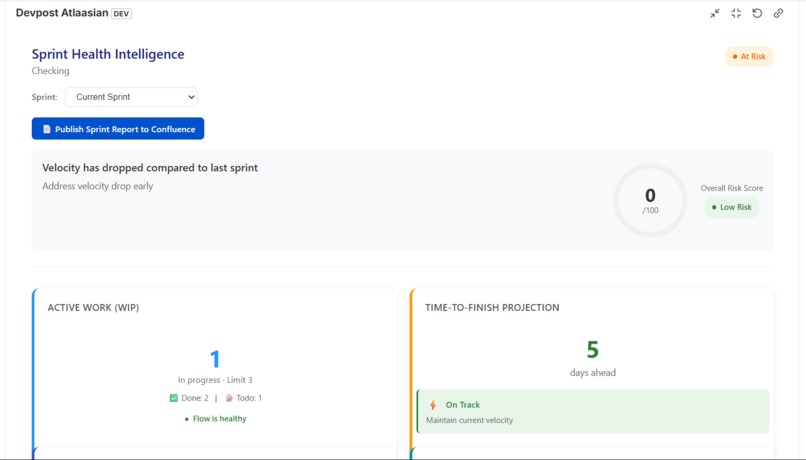Click the green number 5
Screen dimensions: 806x460
[593, 349]
